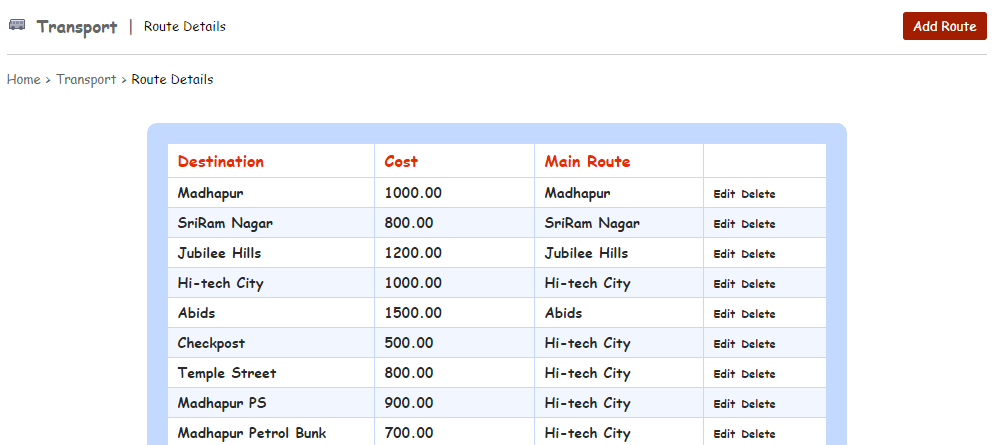This screenshot has width=1000, height=445.
Task: Click the Cost column header
Action: [401, 161]
